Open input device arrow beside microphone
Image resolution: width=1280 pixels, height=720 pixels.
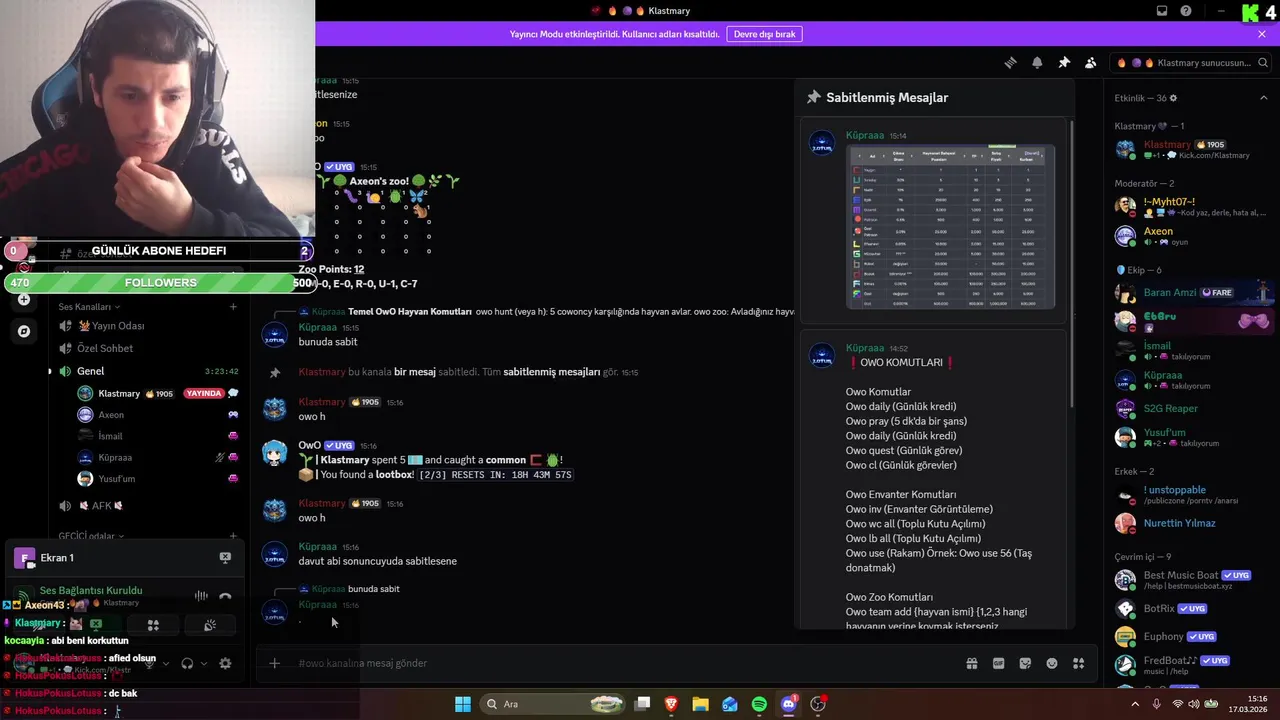[x=166, y=663]
